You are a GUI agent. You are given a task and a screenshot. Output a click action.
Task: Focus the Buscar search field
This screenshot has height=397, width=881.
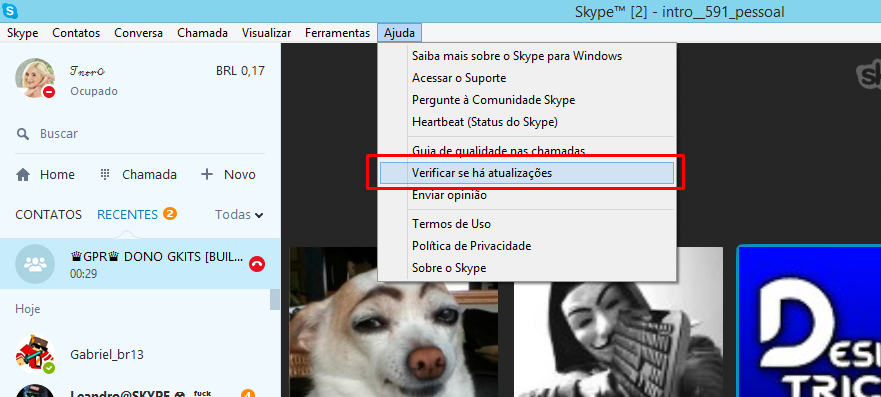139,134
